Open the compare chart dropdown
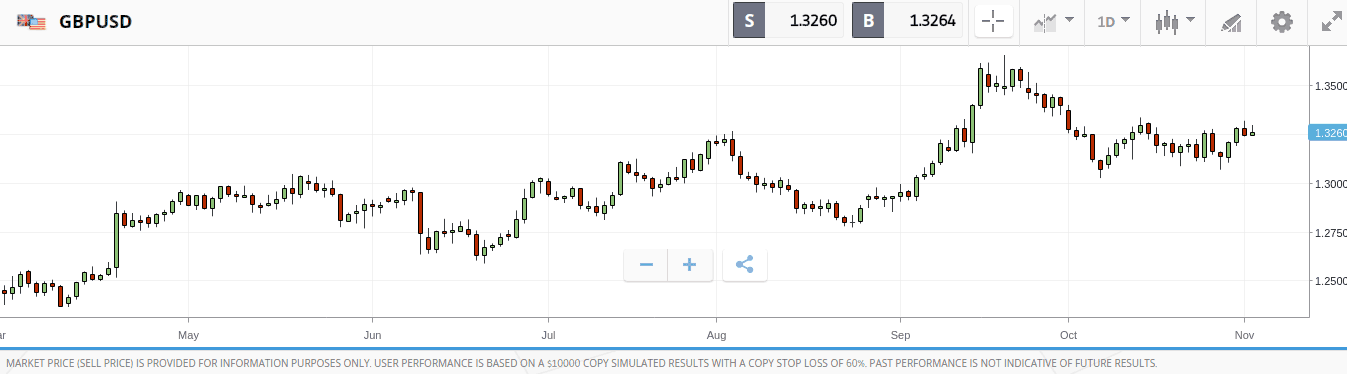1347x374 pixels. click(1053, 21)
